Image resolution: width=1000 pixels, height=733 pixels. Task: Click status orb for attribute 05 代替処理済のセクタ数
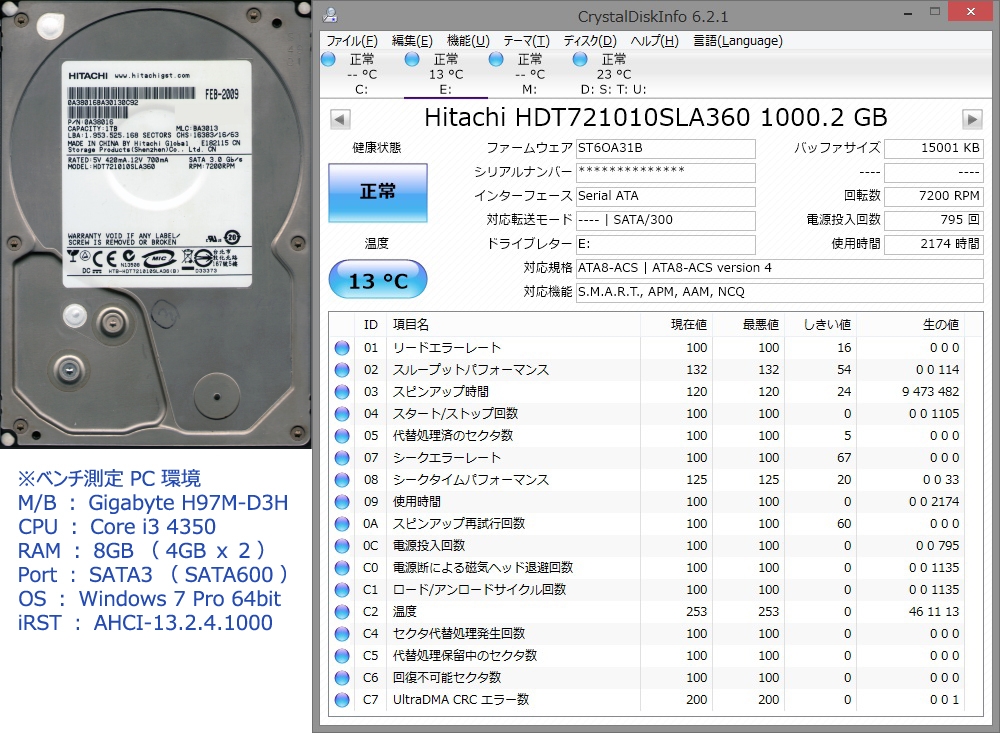tap(342, 436)
